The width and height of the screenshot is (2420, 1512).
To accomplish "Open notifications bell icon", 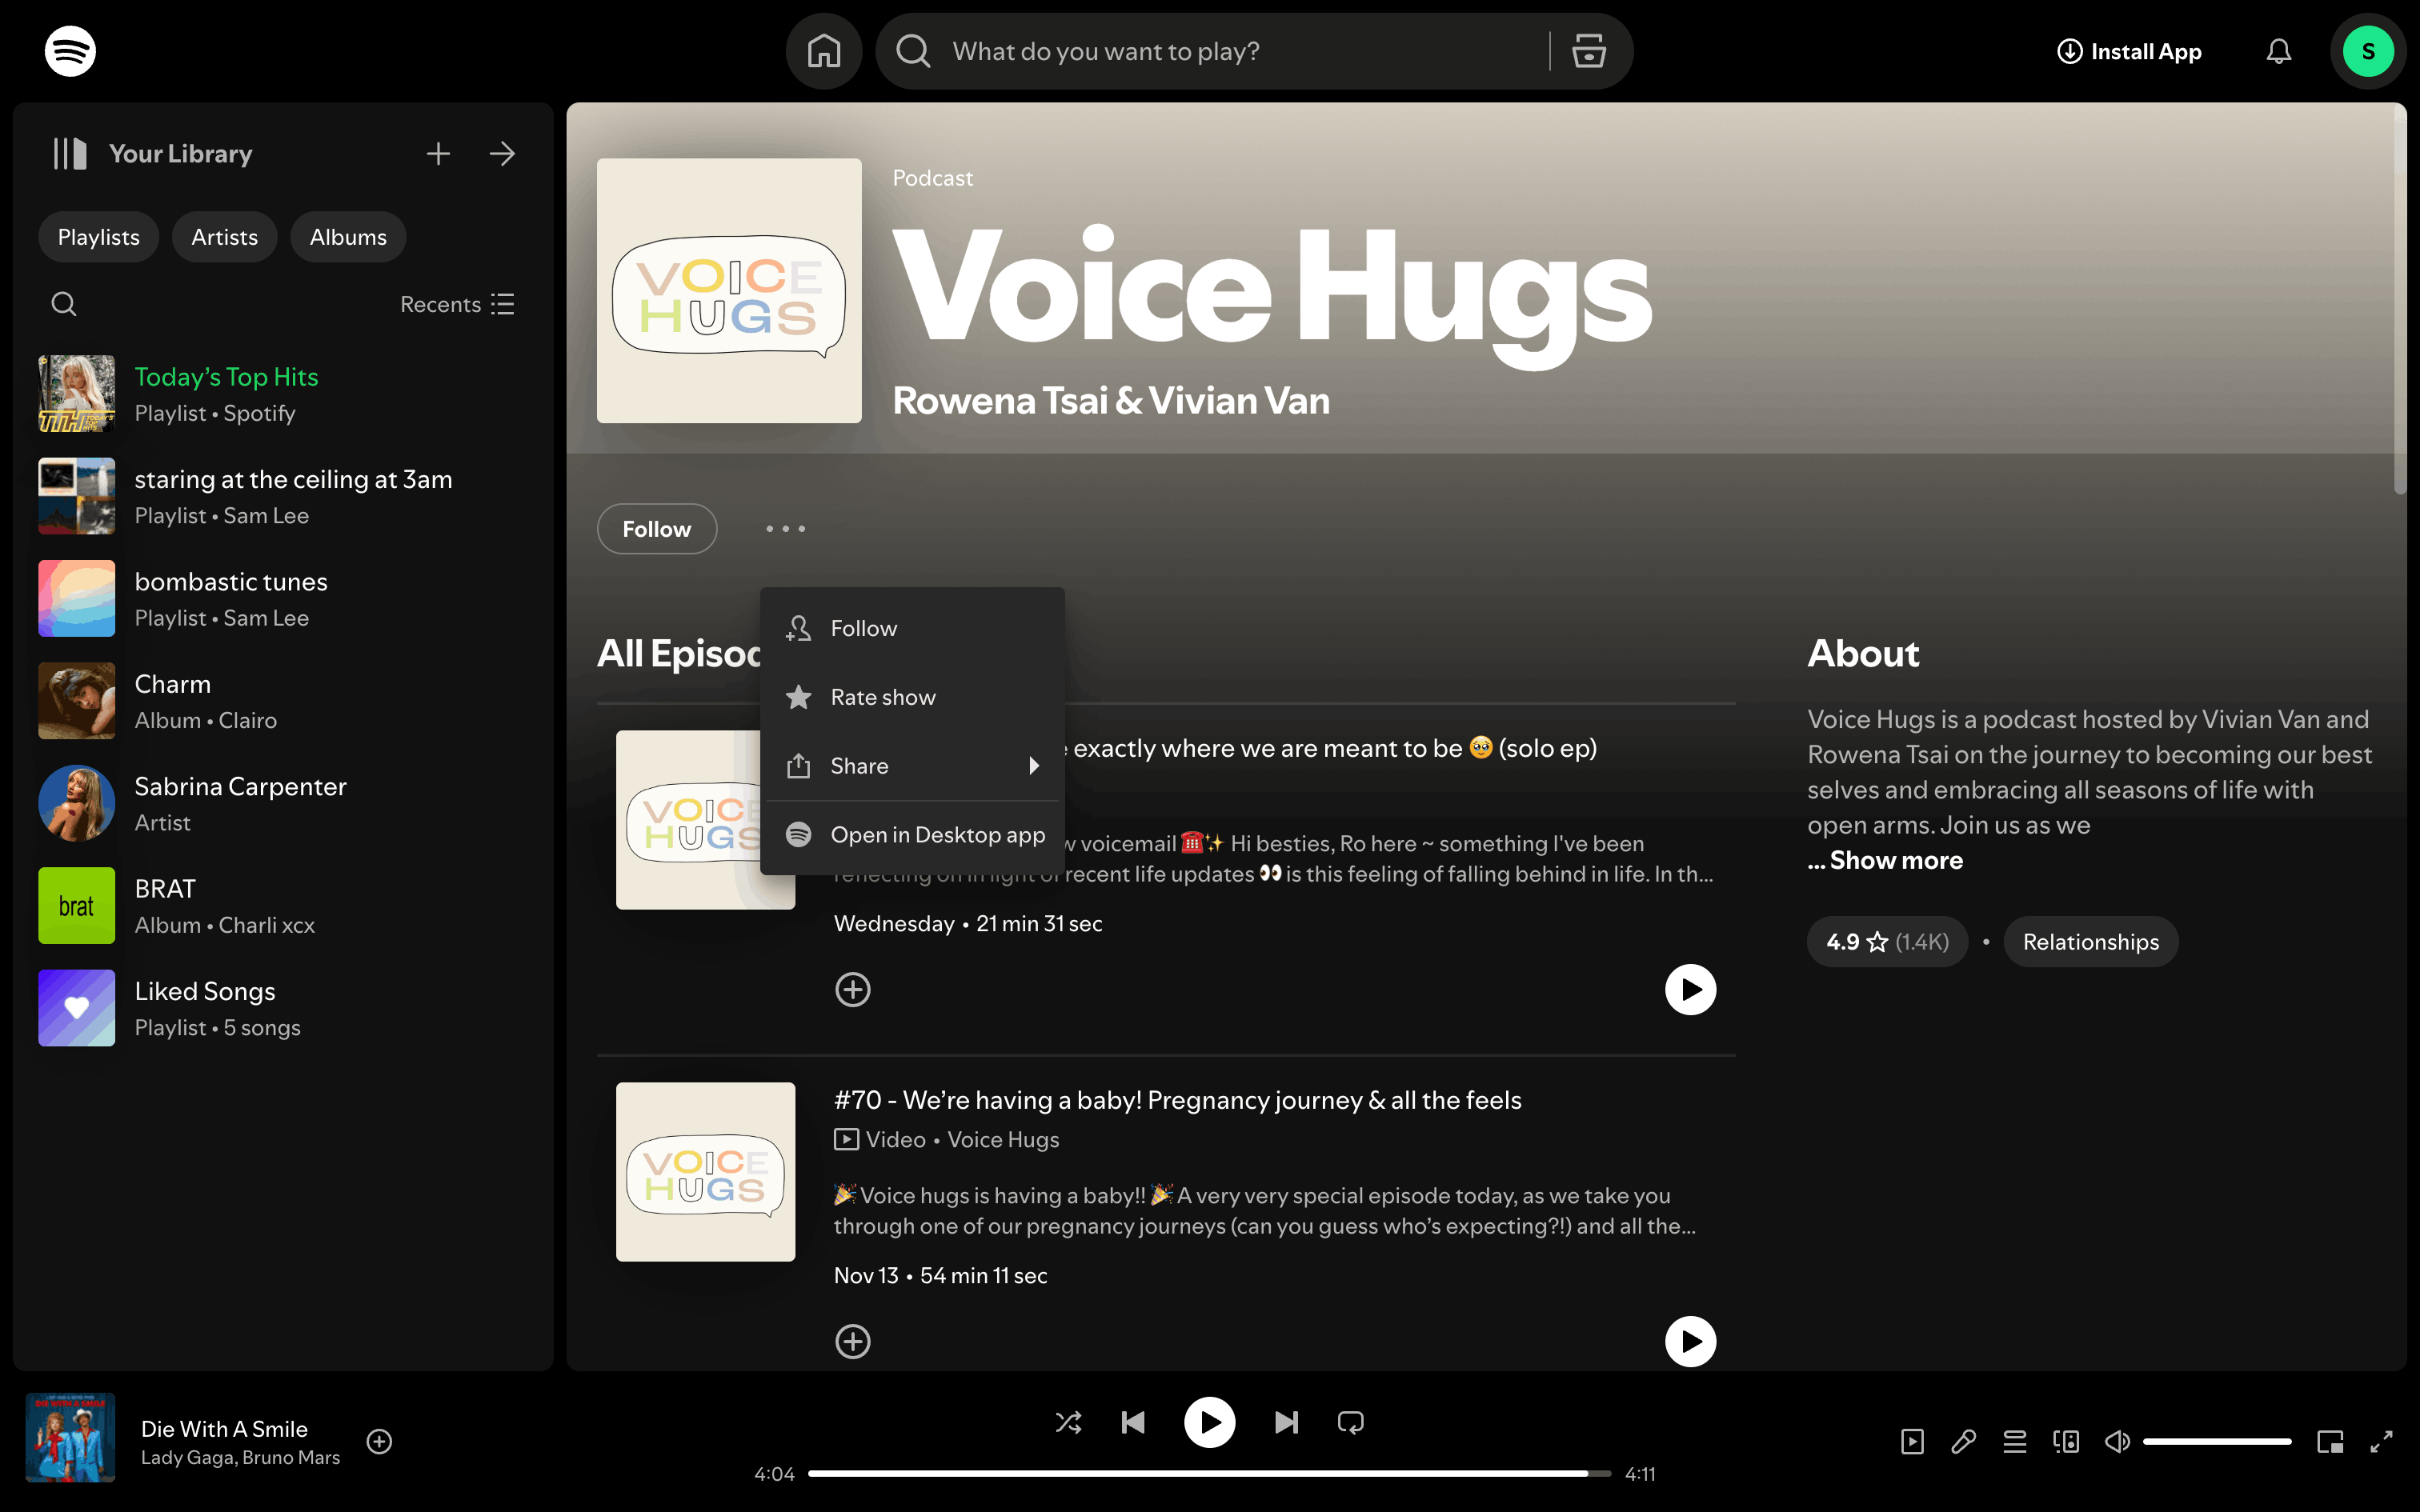I will point(2278,51).
